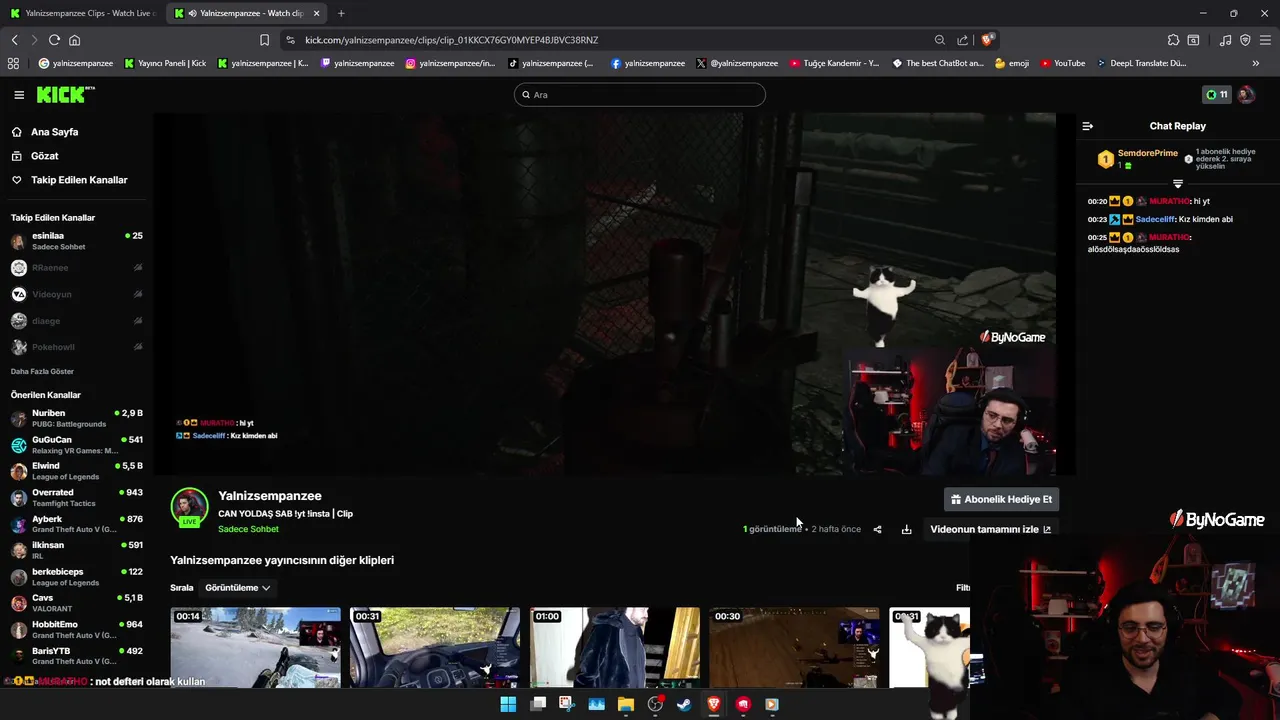Click the Yalnizsempanzee channel avatar
The image size is (1280, 720).
pyautogui.click(x=189, y=506)
